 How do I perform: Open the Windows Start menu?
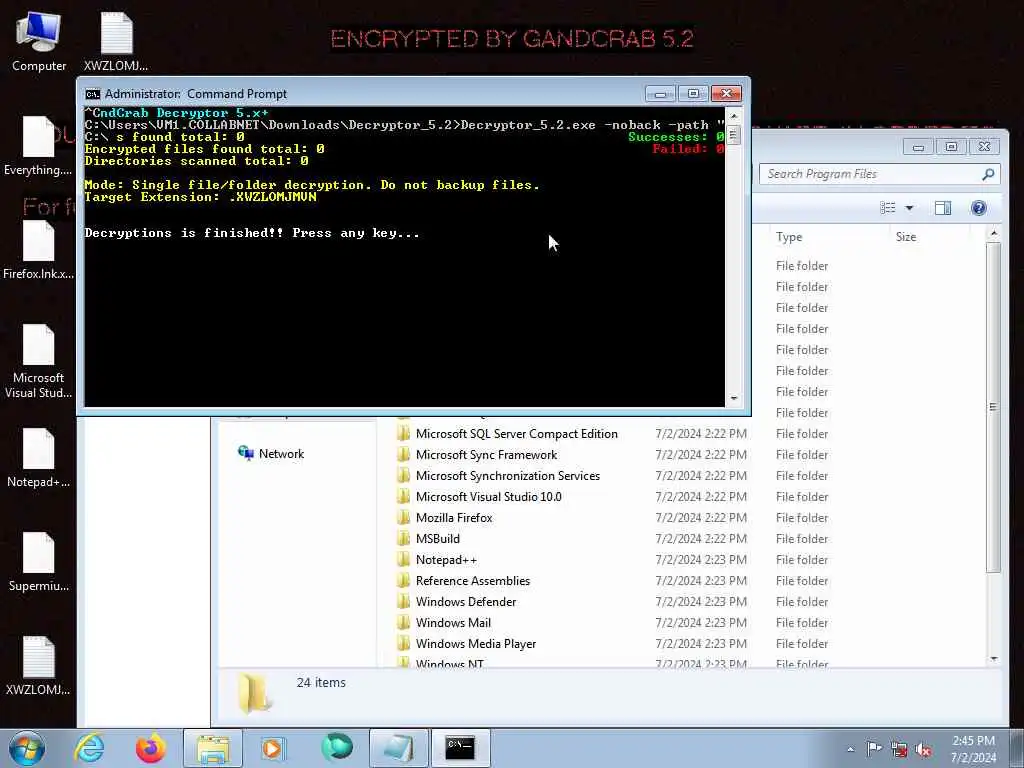tap(27, 748)
